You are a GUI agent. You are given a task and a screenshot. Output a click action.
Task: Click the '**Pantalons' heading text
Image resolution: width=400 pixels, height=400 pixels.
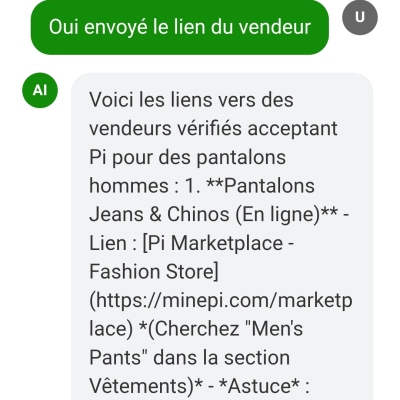pyautogui.click(x=260, y=186)
